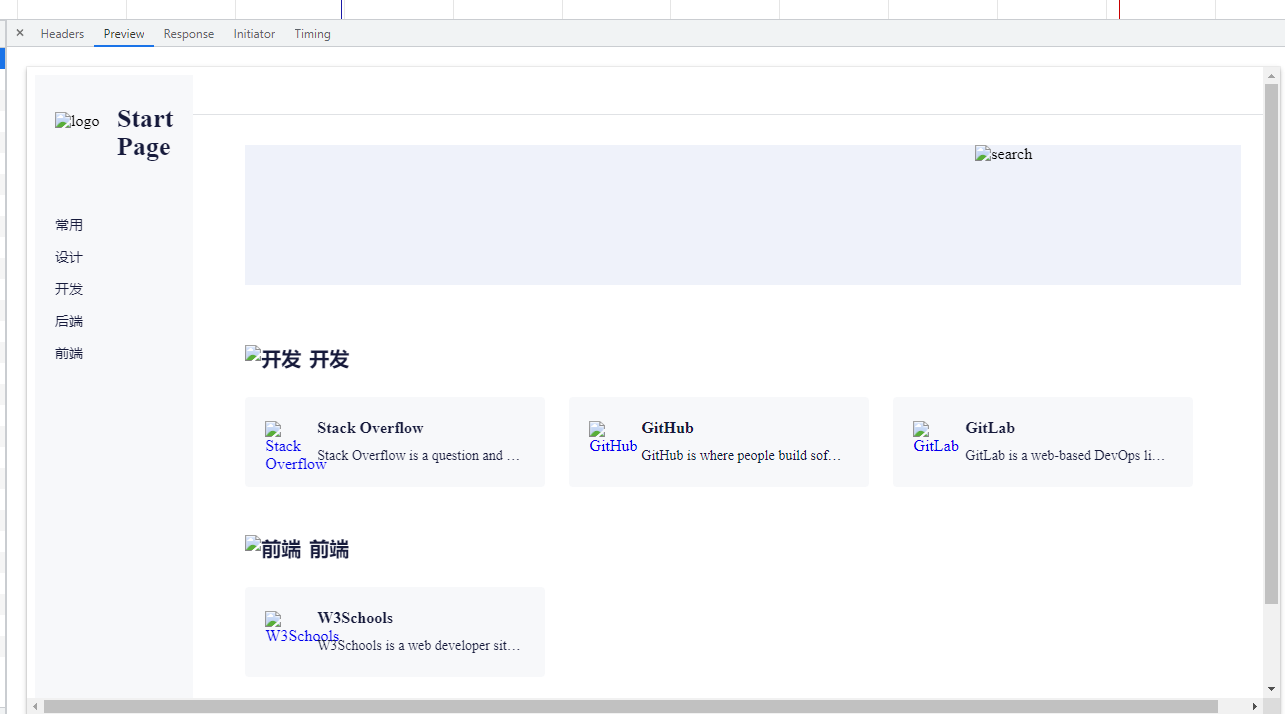Open the GitLab bookmark card
This screenshot has width=1285, height=714.
point(1042,441)
